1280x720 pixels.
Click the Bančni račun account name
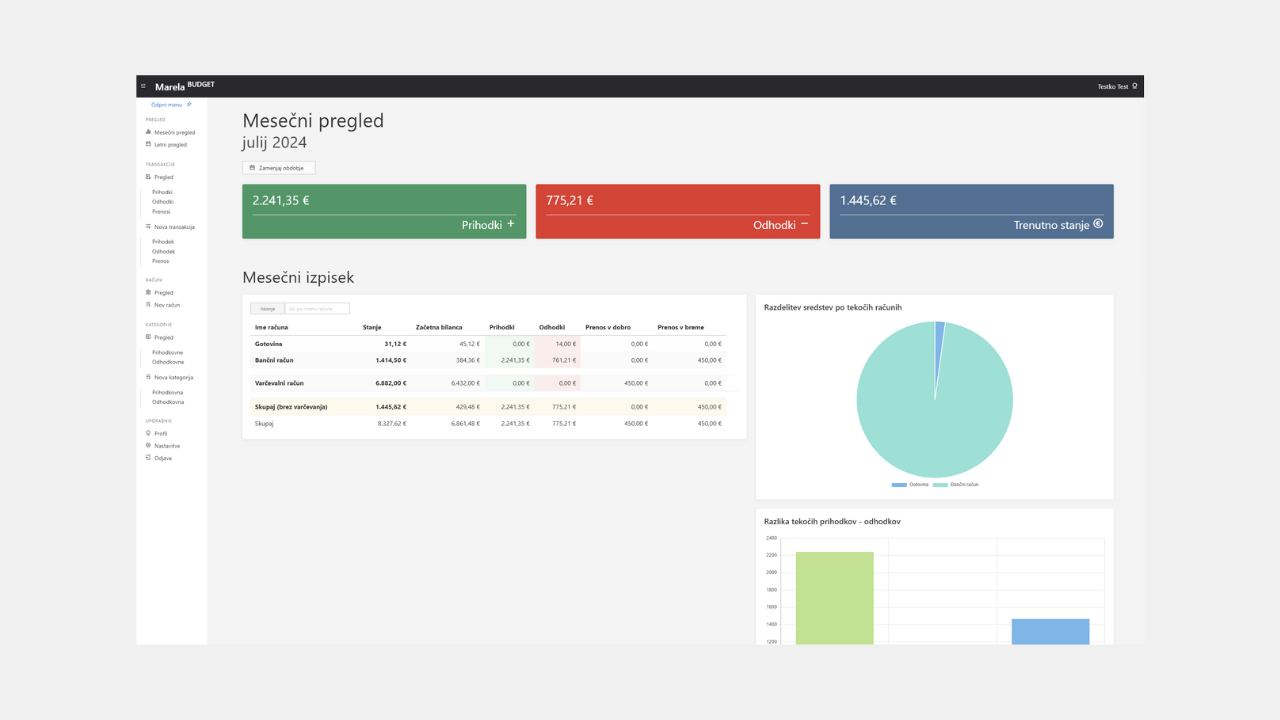coord(274,360)
